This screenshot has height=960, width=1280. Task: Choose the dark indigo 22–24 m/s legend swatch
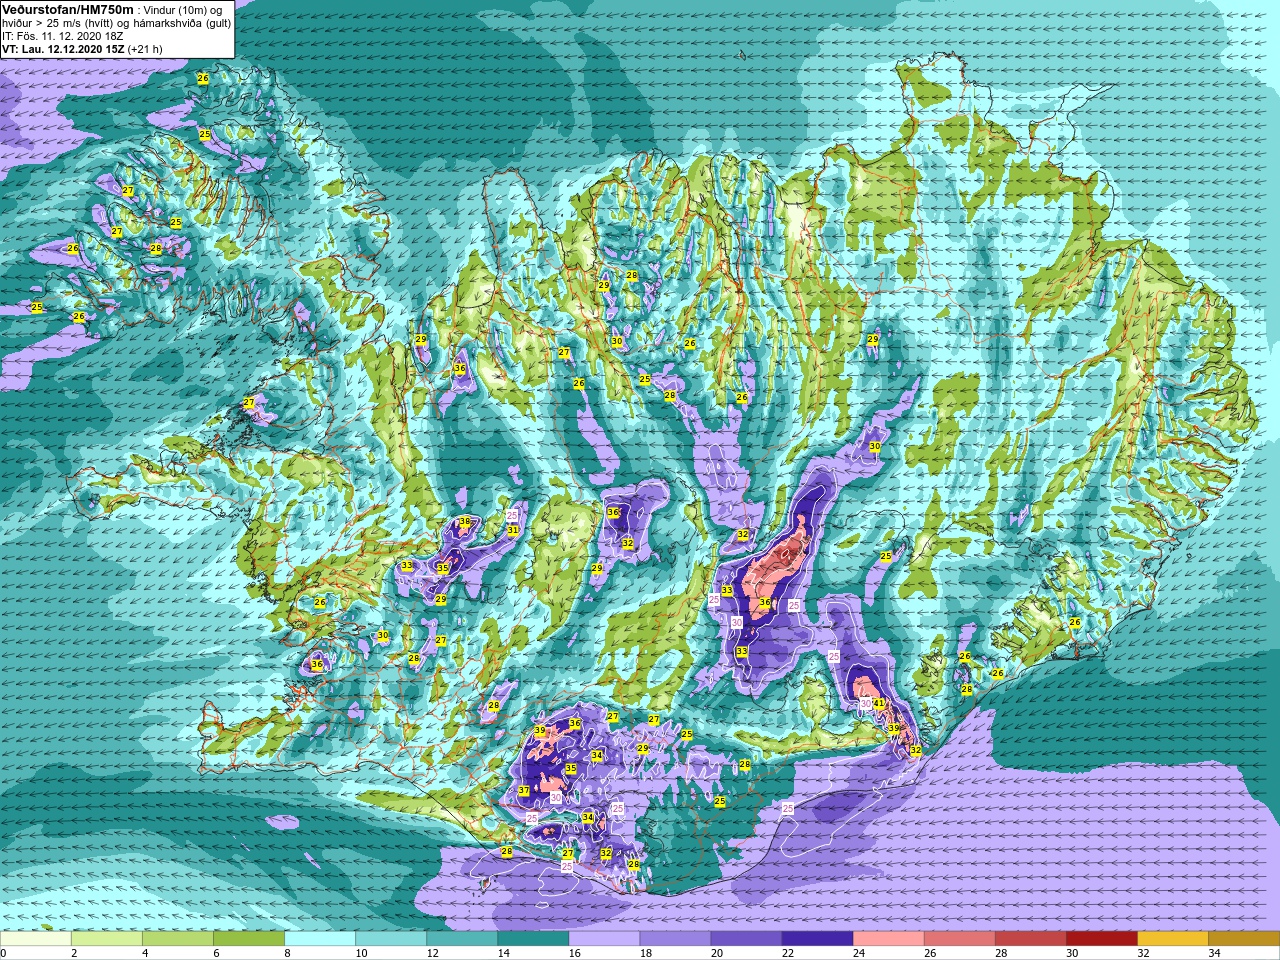pyautogui.click(x=817, y=939)
